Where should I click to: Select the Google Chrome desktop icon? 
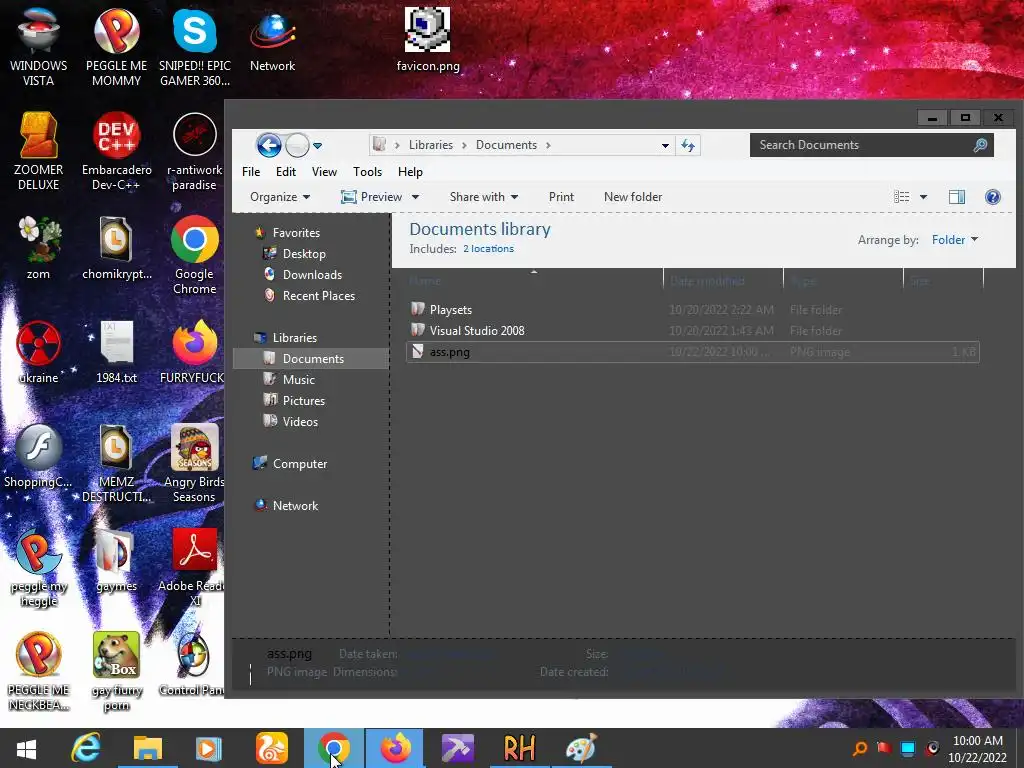click(x=195, y=256)
